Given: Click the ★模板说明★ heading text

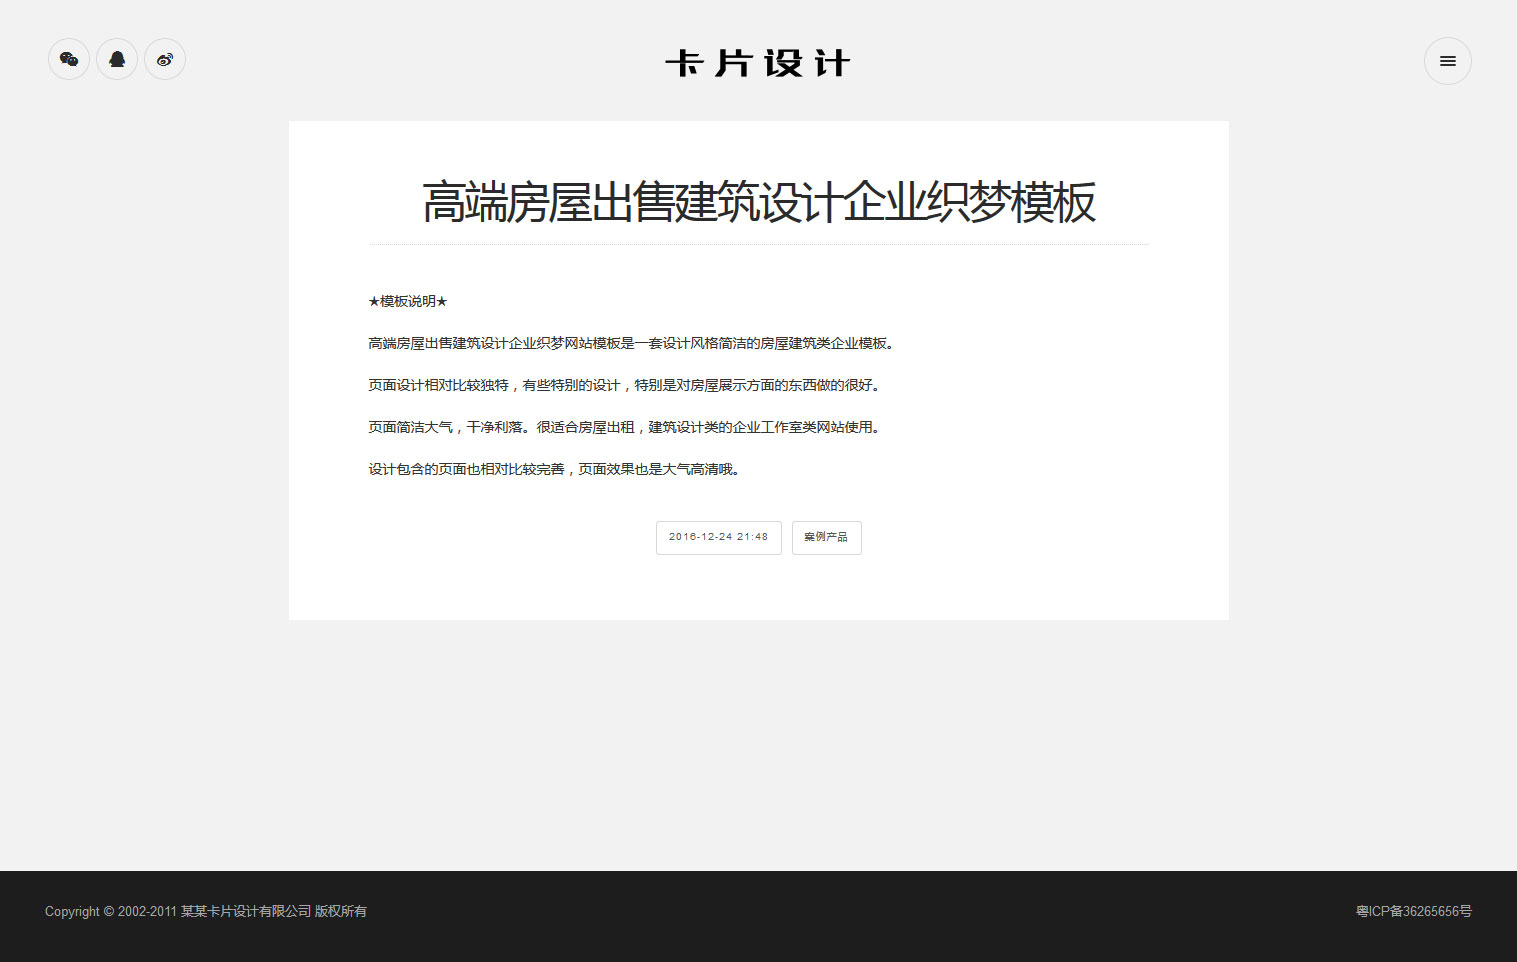Looking at the screenshot, I should point(408,301).
